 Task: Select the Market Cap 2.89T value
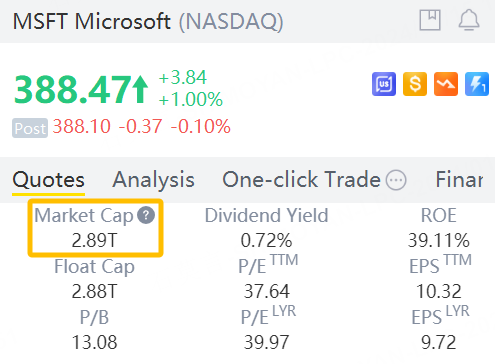(95, 240)
